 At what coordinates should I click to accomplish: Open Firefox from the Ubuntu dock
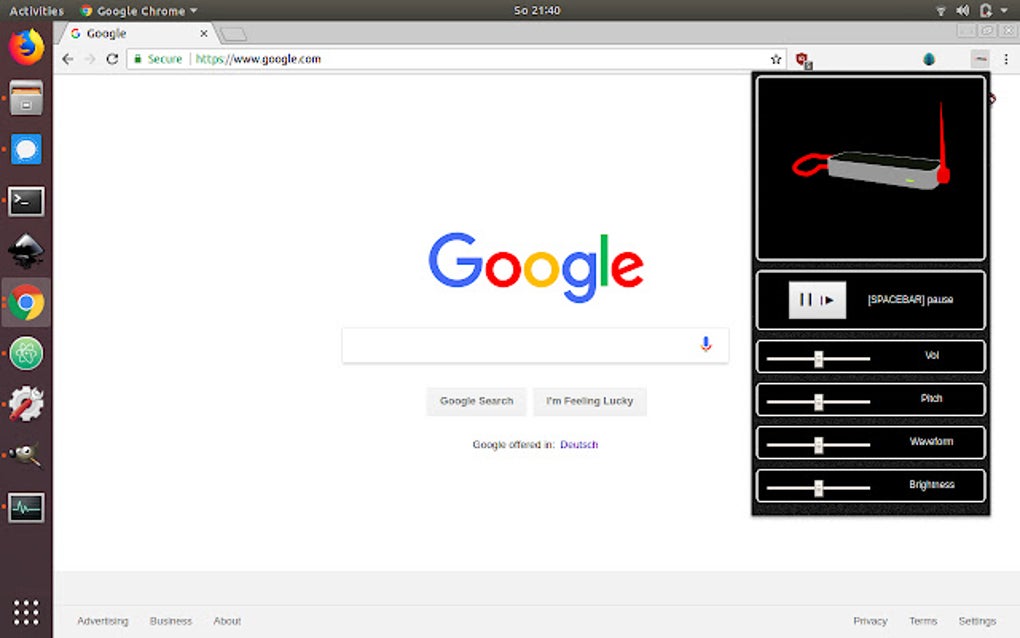[25, 45]
